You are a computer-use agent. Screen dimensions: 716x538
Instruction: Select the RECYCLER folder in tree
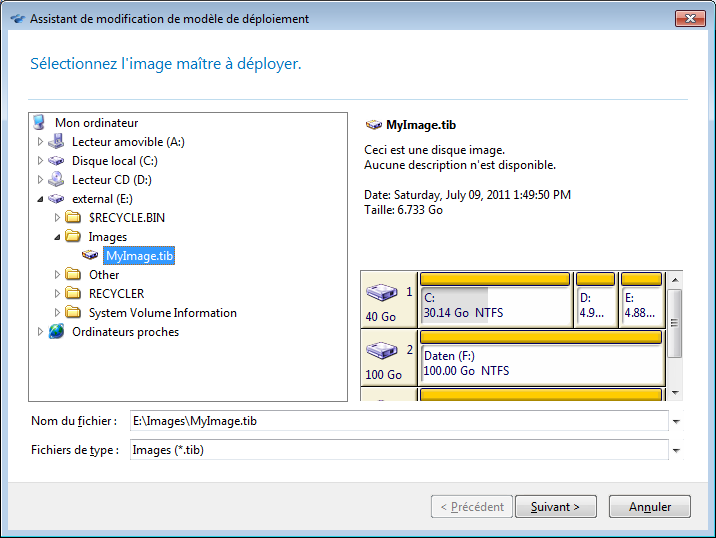(x=116, y=294)
